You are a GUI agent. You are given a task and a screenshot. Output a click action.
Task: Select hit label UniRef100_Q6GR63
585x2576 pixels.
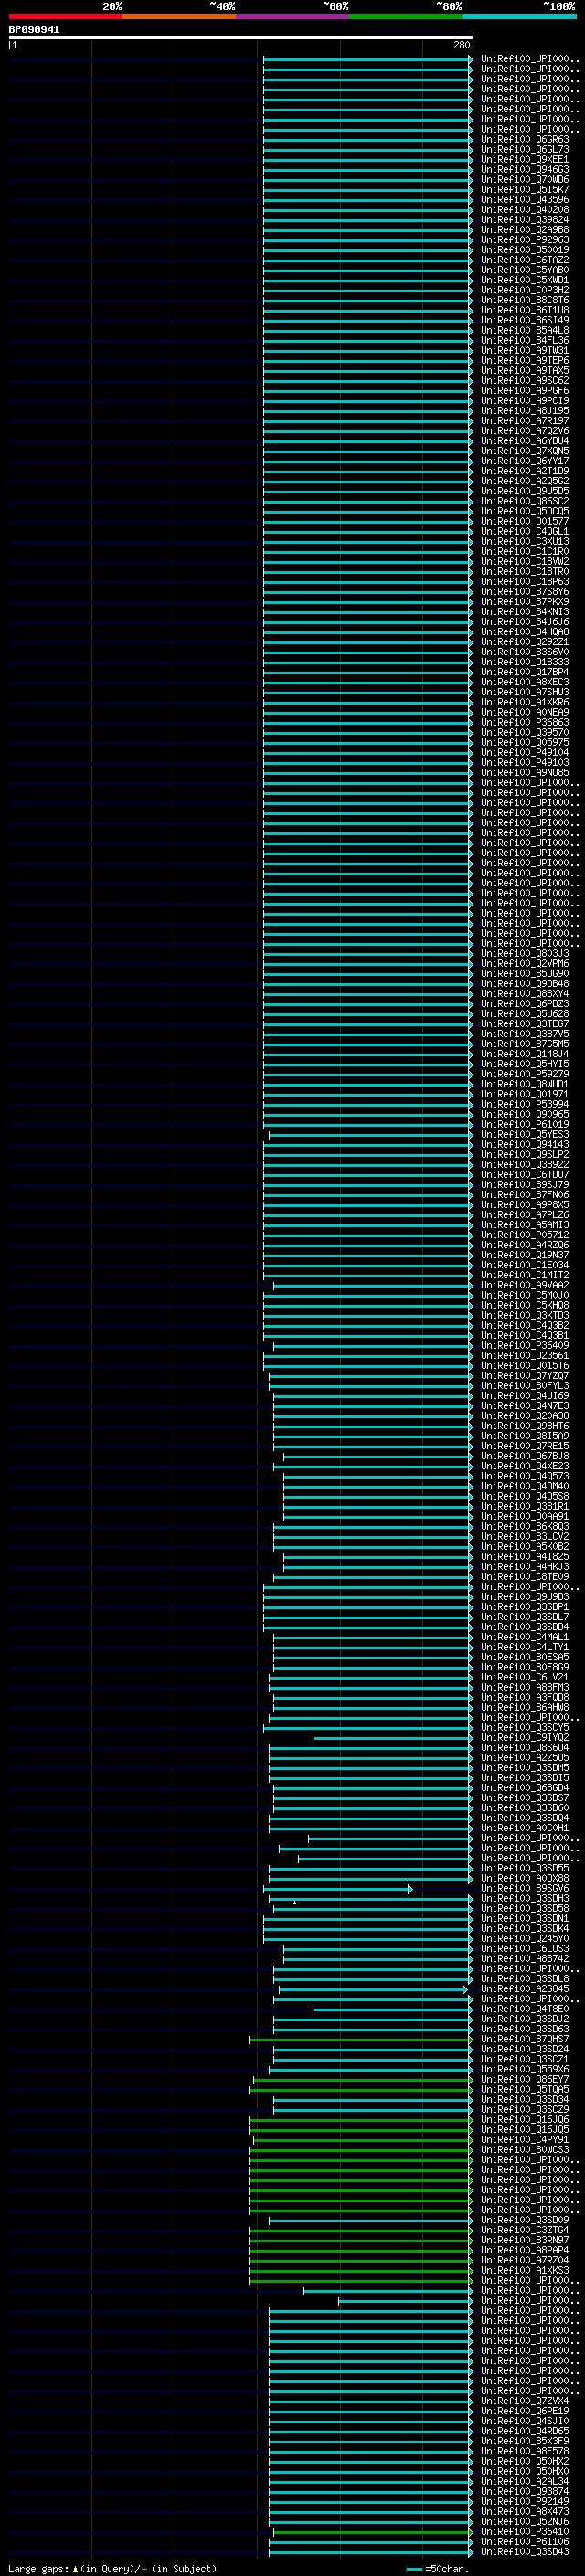[x=525, y=139]
